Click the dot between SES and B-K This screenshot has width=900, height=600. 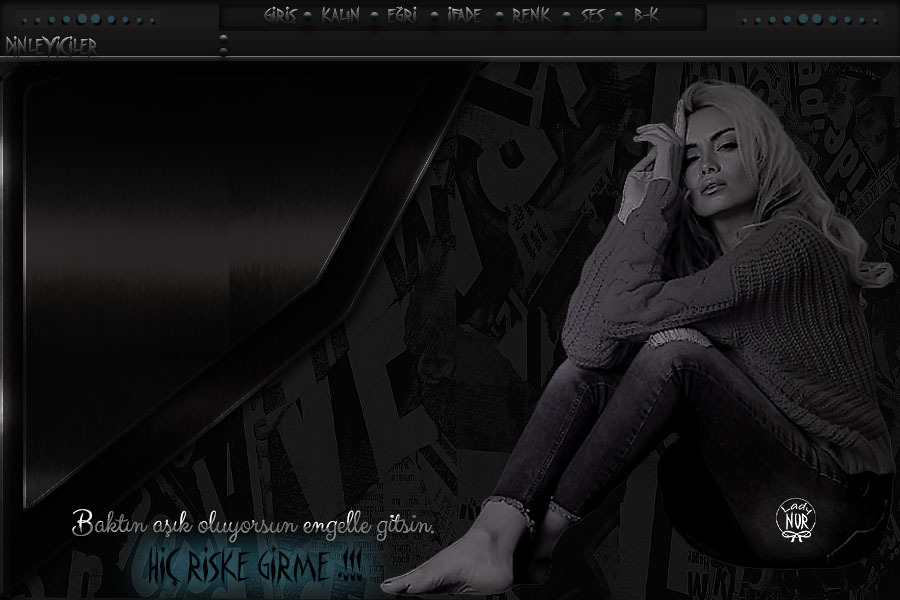[x=619, y=17]
